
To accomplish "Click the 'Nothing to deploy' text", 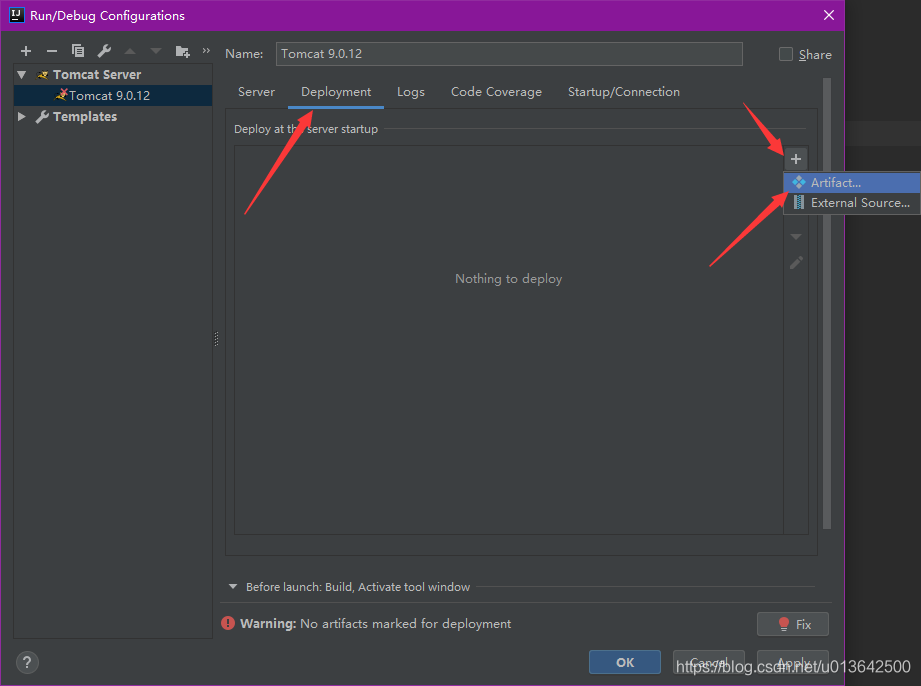I will [x=509, y=279].
